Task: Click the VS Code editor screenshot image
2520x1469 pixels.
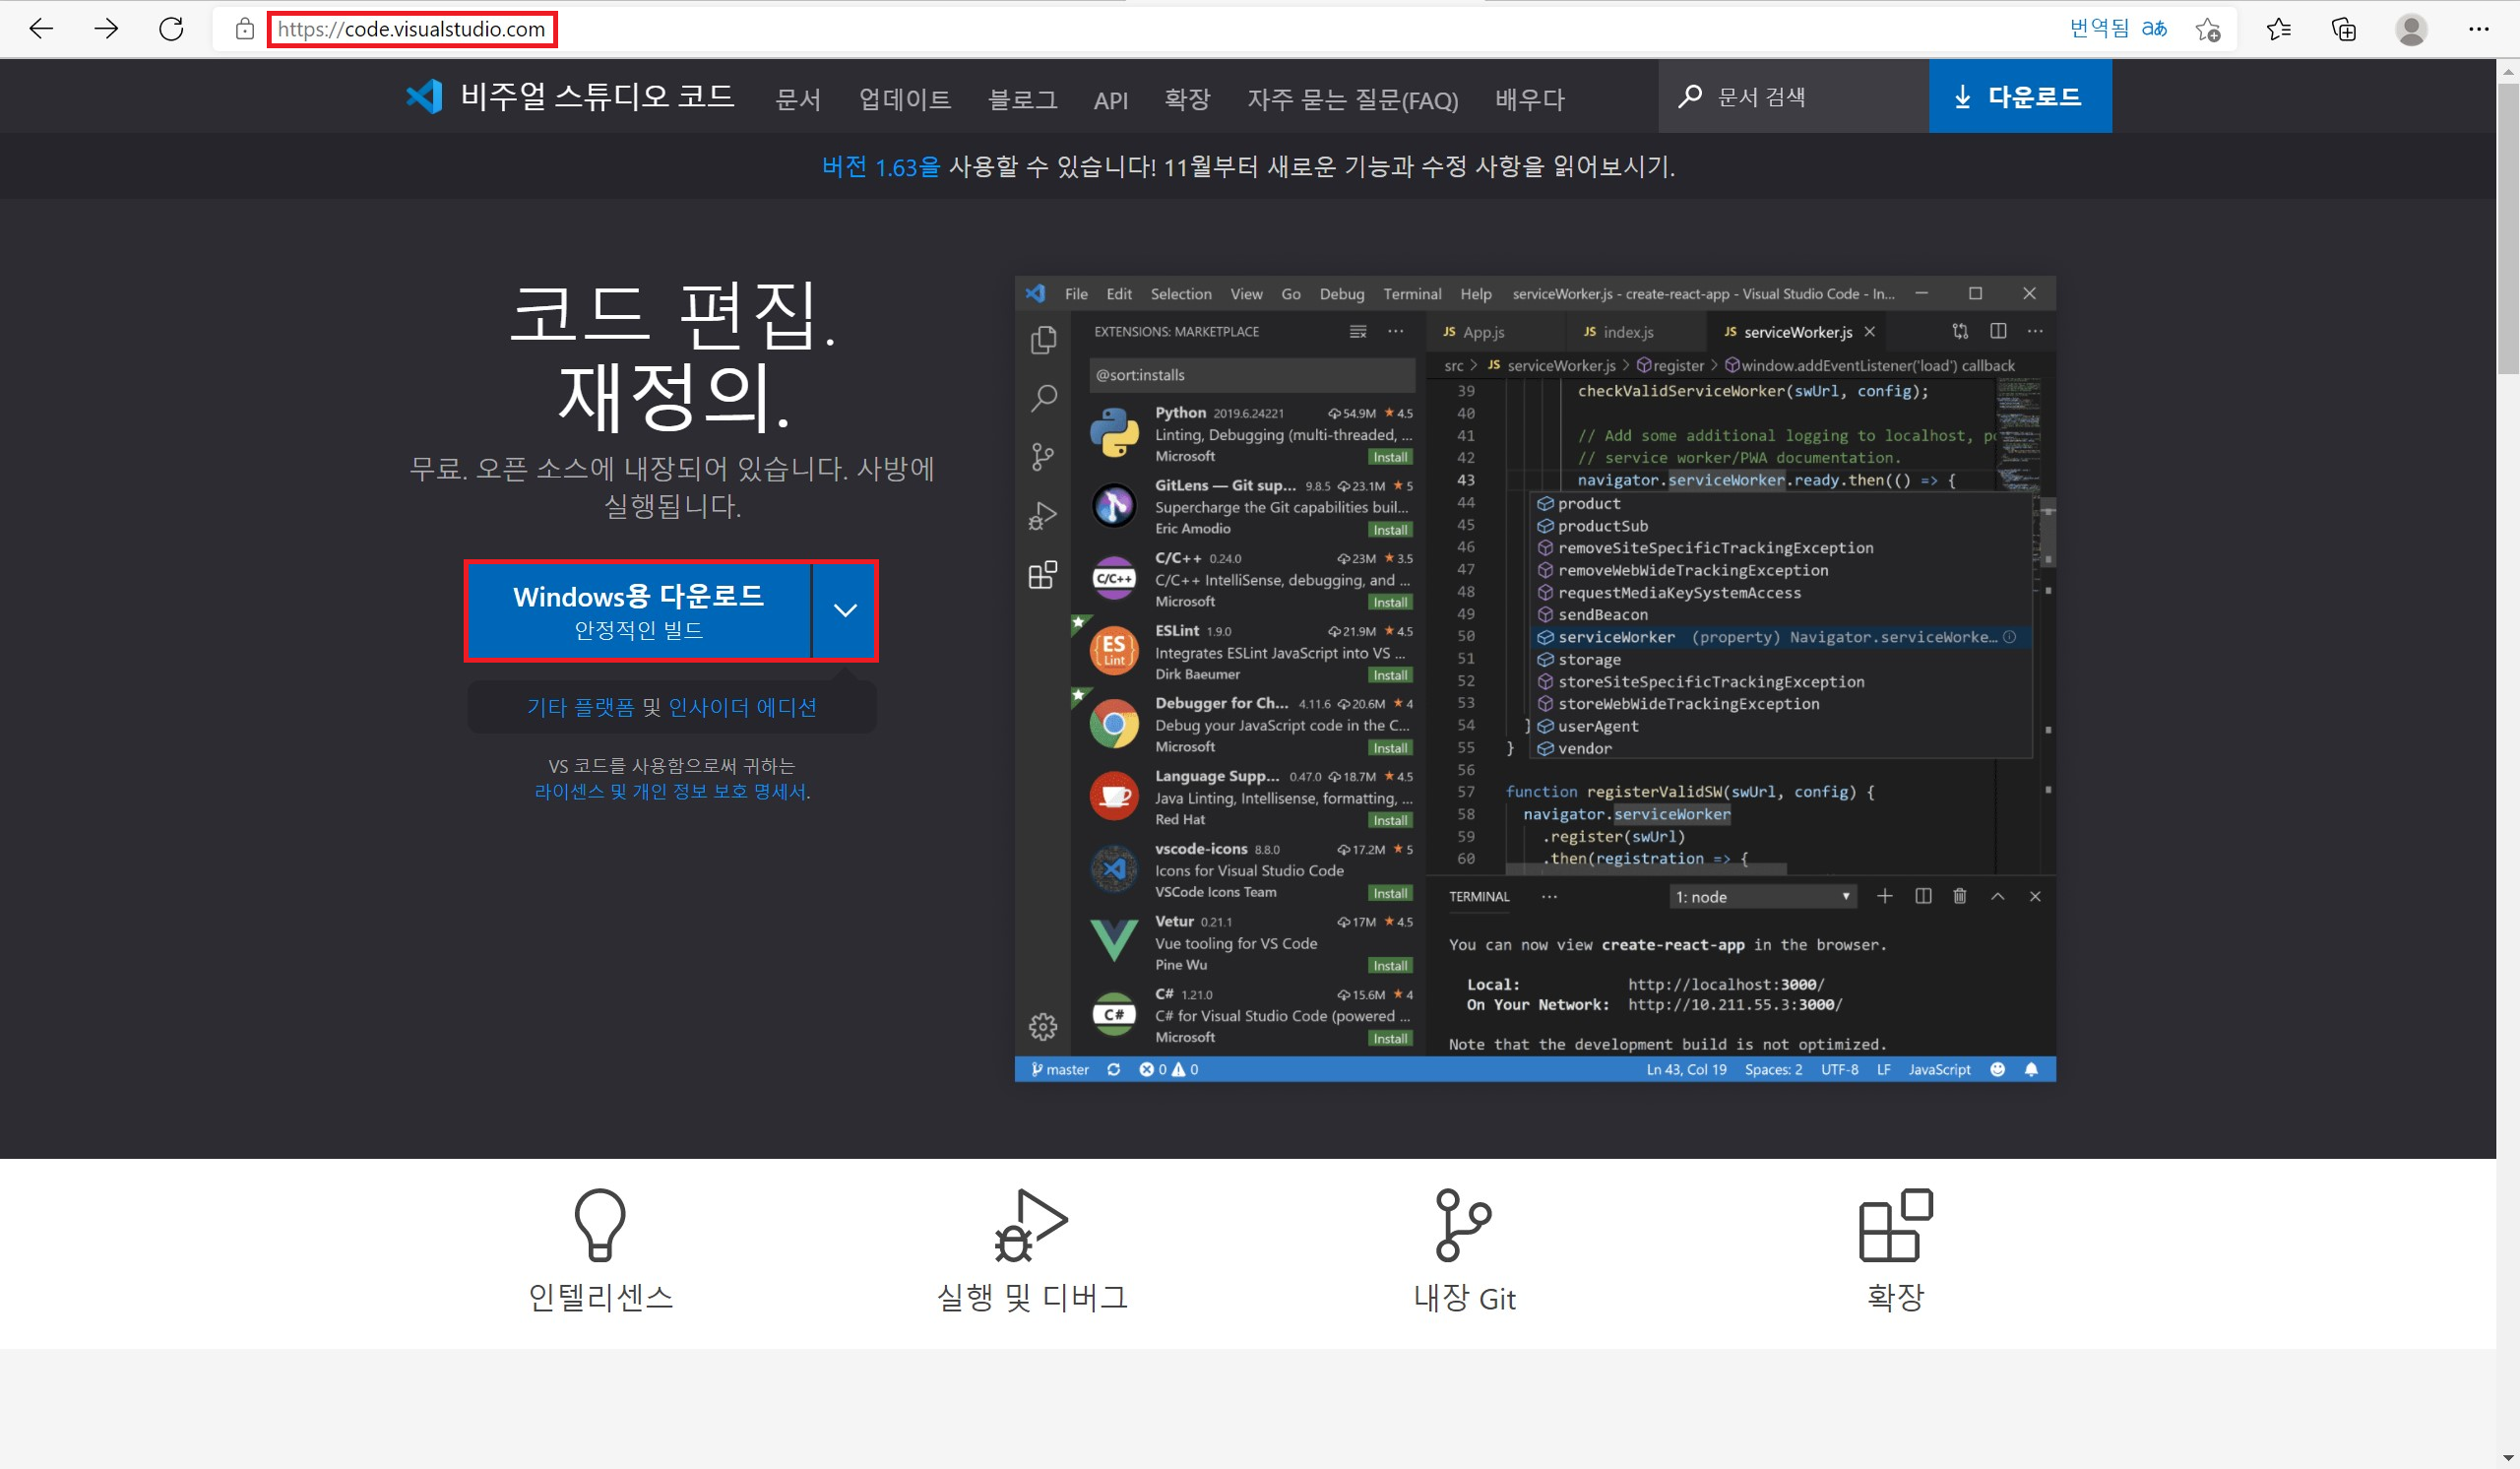Action: pyautogui.click(x=1534, y=678)
